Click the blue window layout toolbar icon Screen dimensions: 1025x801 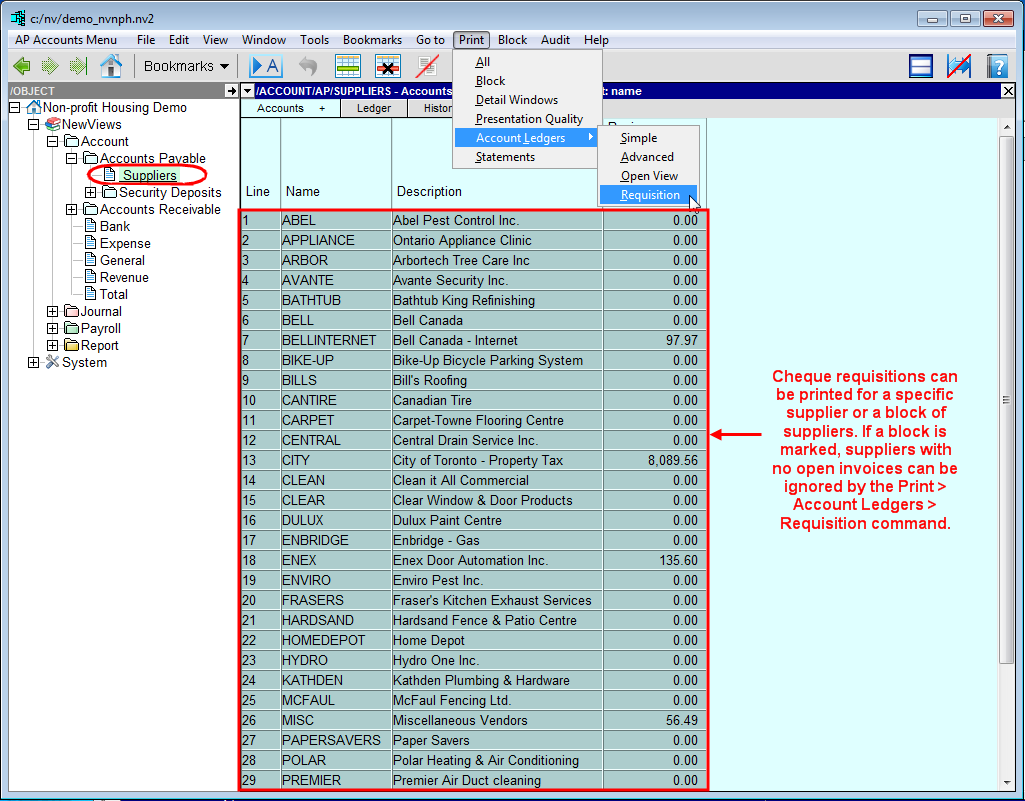pos(921,66)
